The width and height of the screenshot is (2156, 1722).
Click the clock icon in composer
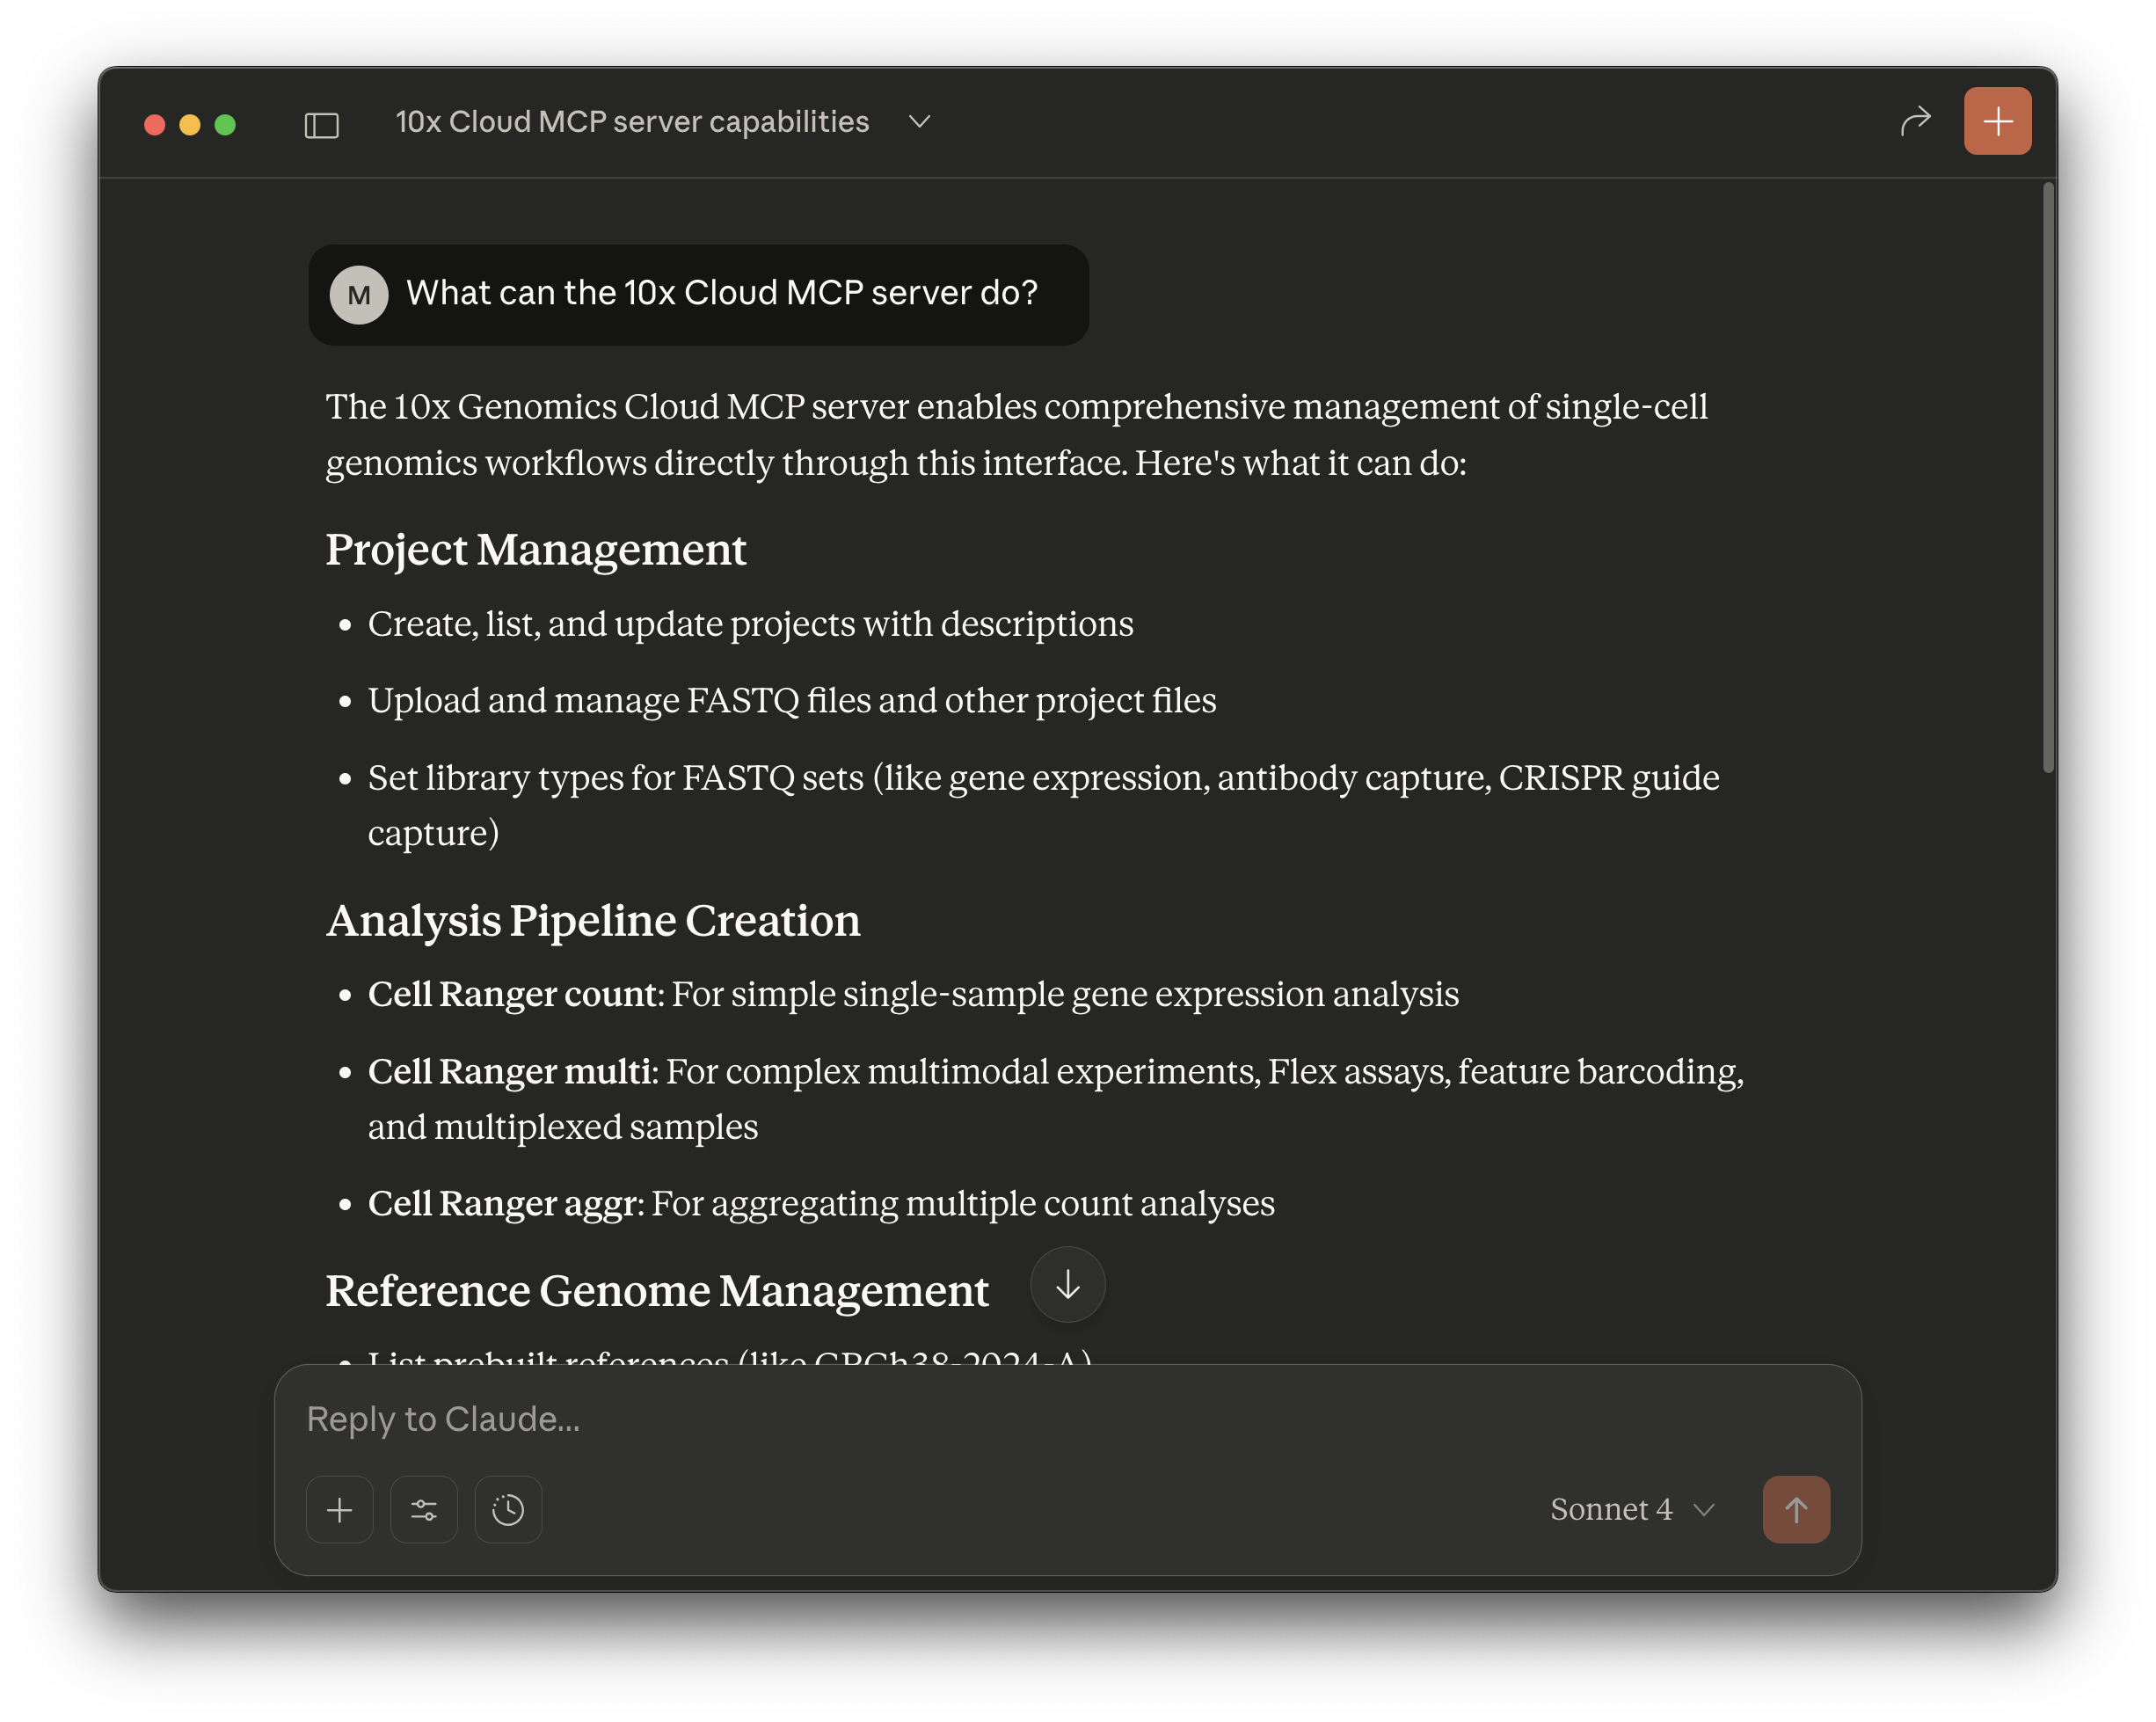pyautogui.click(x=508, y=1509)
